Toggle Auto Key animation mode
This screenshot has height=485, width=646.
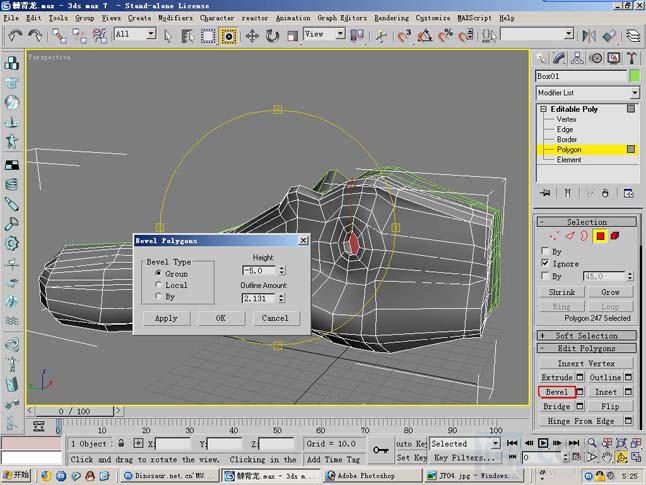pos(411,444)
